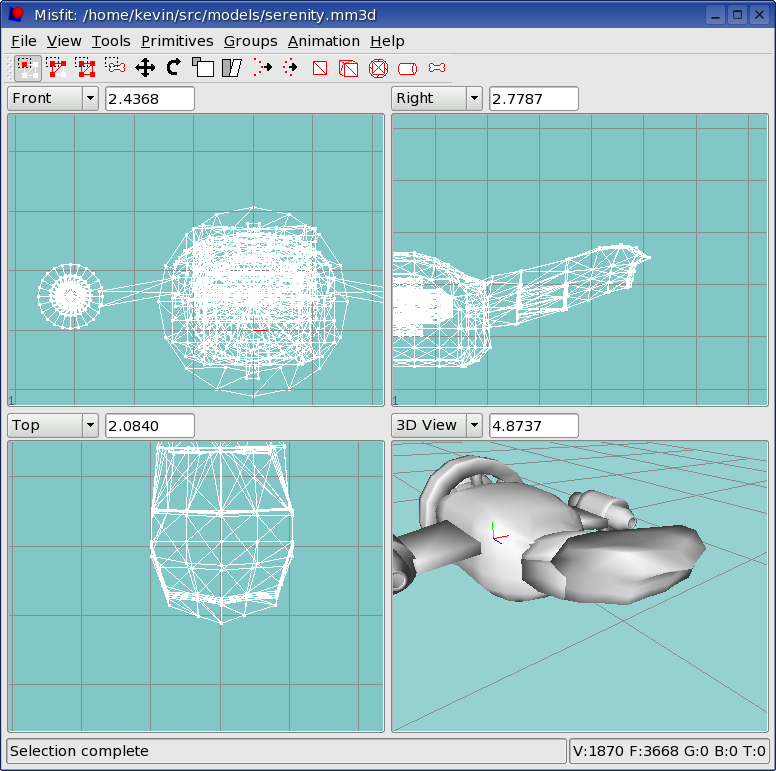The width and height of the screenshot is (776, 771).
Task: Select the Create Bone Joint tool
Action: tap(437, 68)
